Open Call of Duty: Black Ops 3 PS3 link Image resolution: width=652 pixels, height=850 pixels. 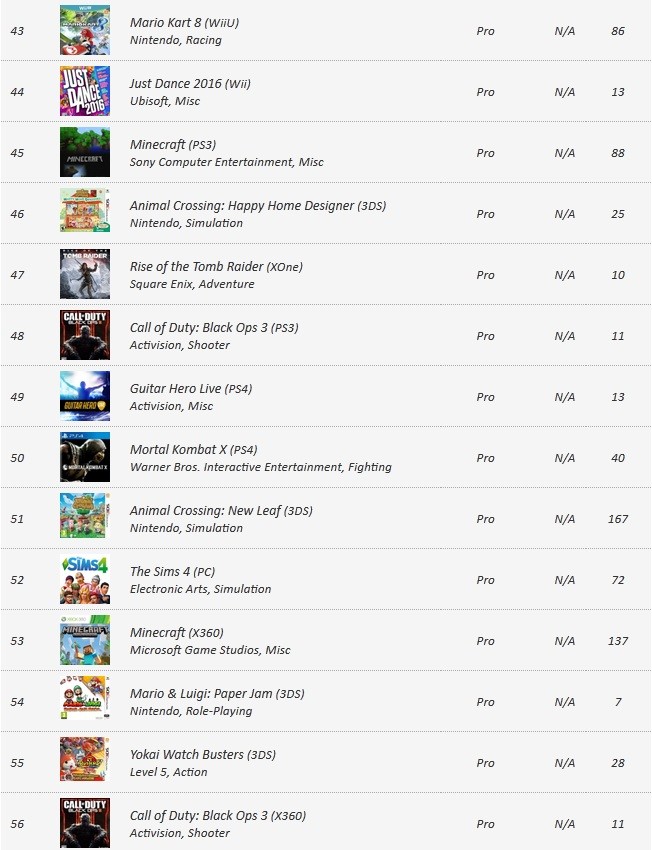[x=214, y=327]
